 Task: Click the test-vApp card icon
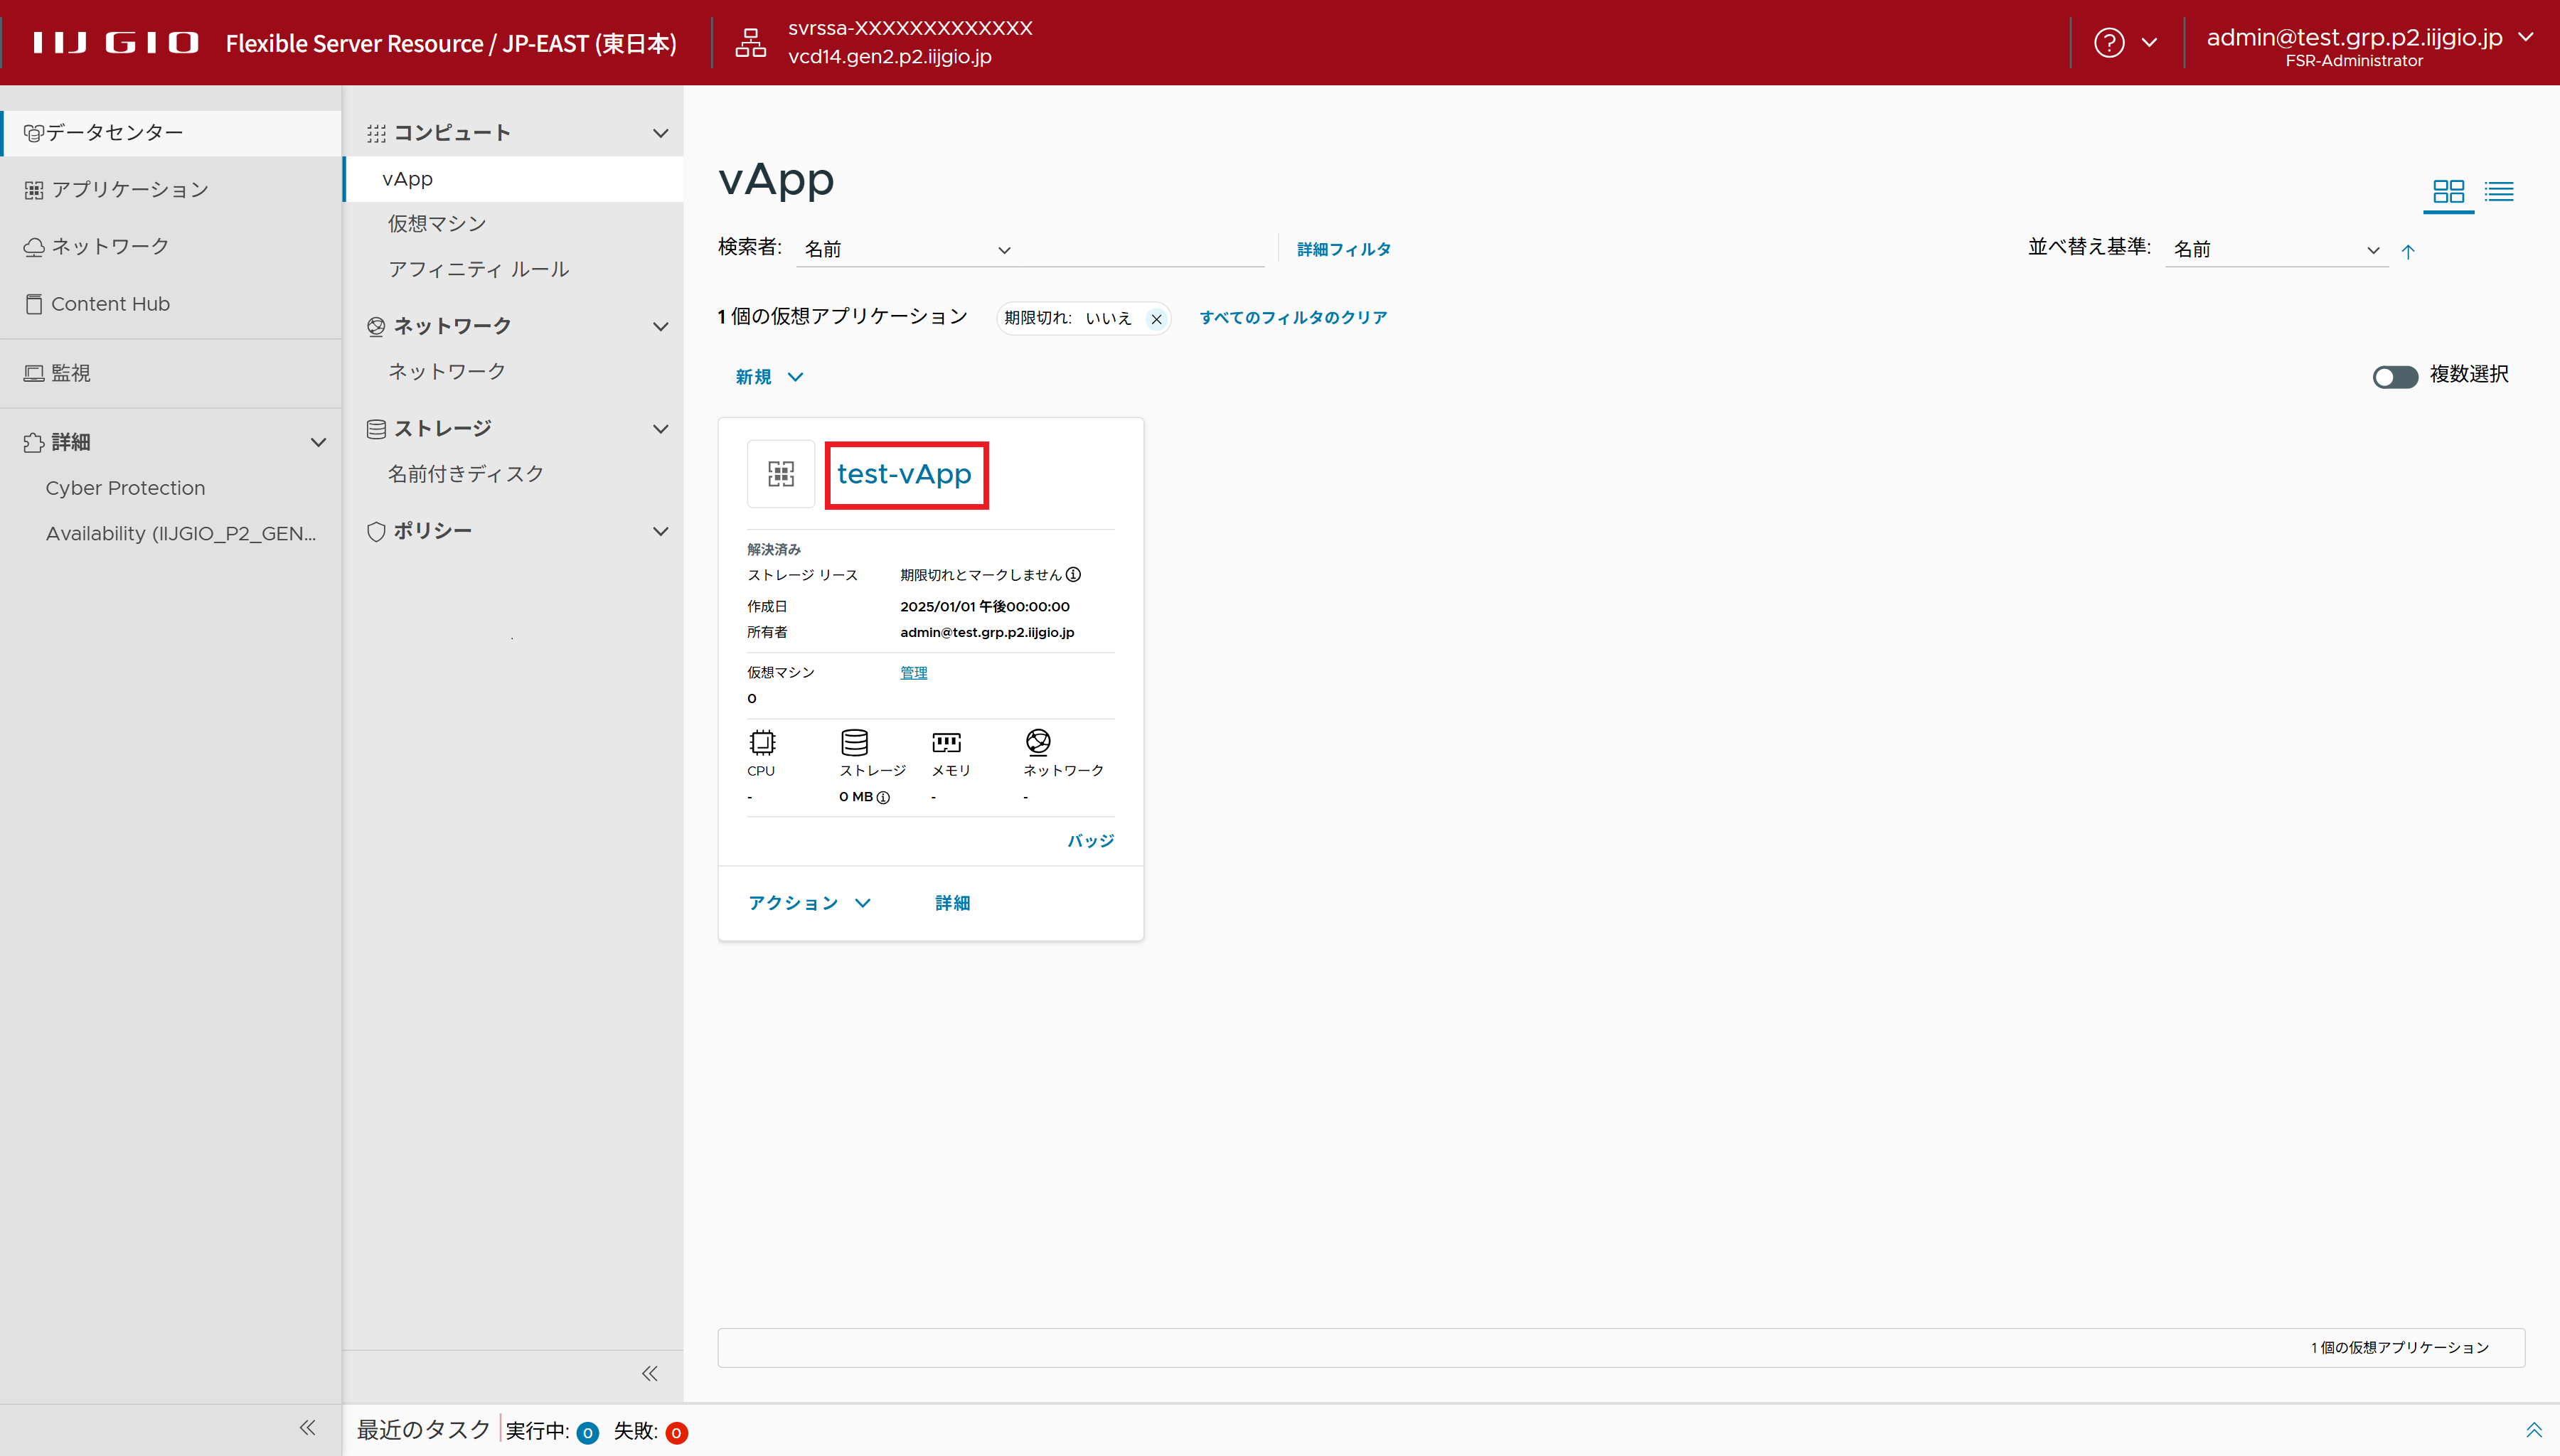[781, 474]
